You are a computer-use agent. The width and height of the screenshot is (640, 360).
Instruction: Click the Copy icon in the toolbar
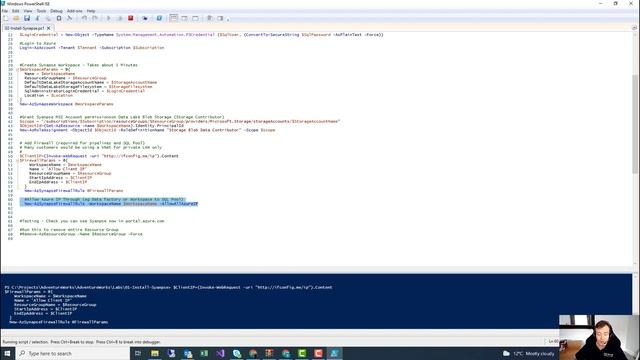(x=48, y=18)
